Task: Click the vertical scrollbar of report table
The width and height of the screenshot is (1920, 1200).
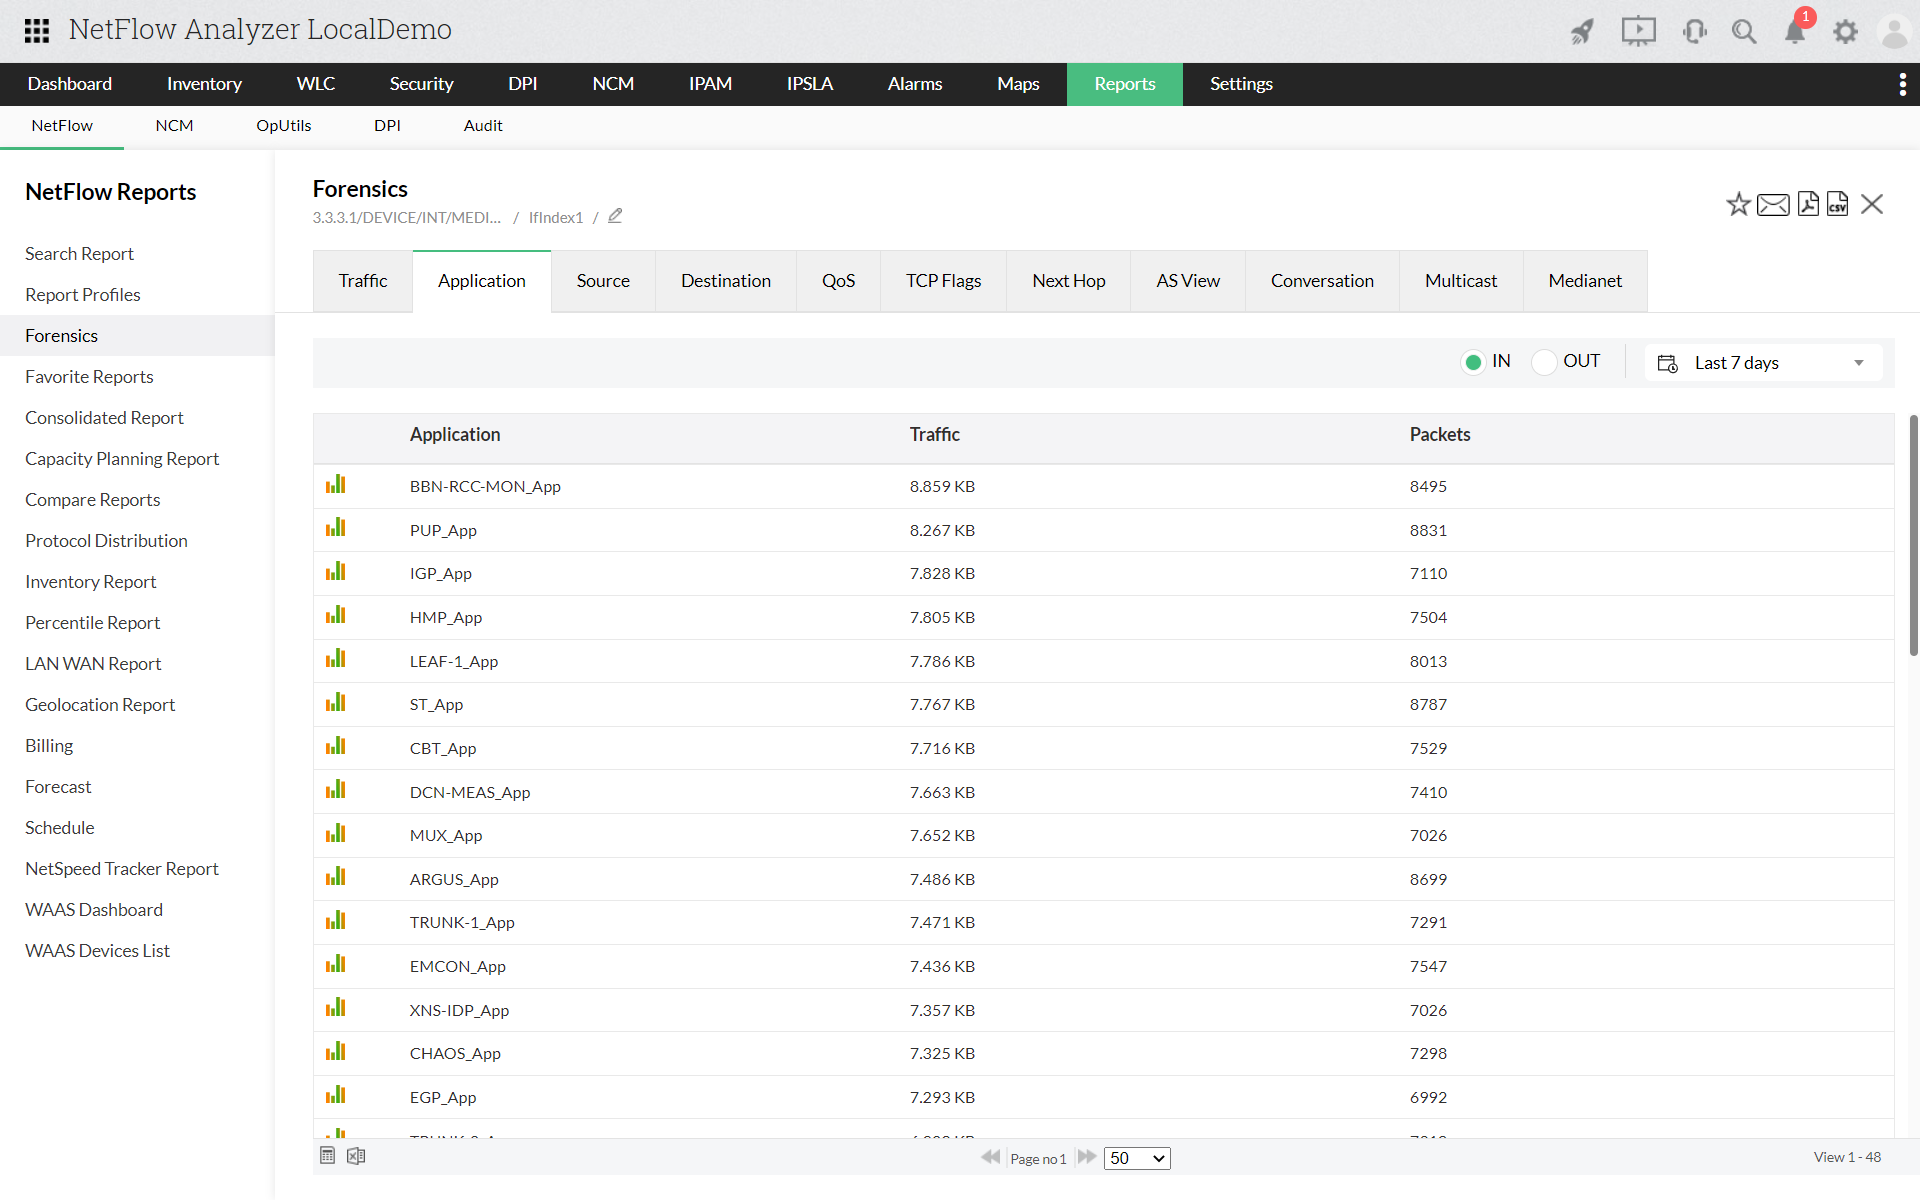Action: (1913, 536)
